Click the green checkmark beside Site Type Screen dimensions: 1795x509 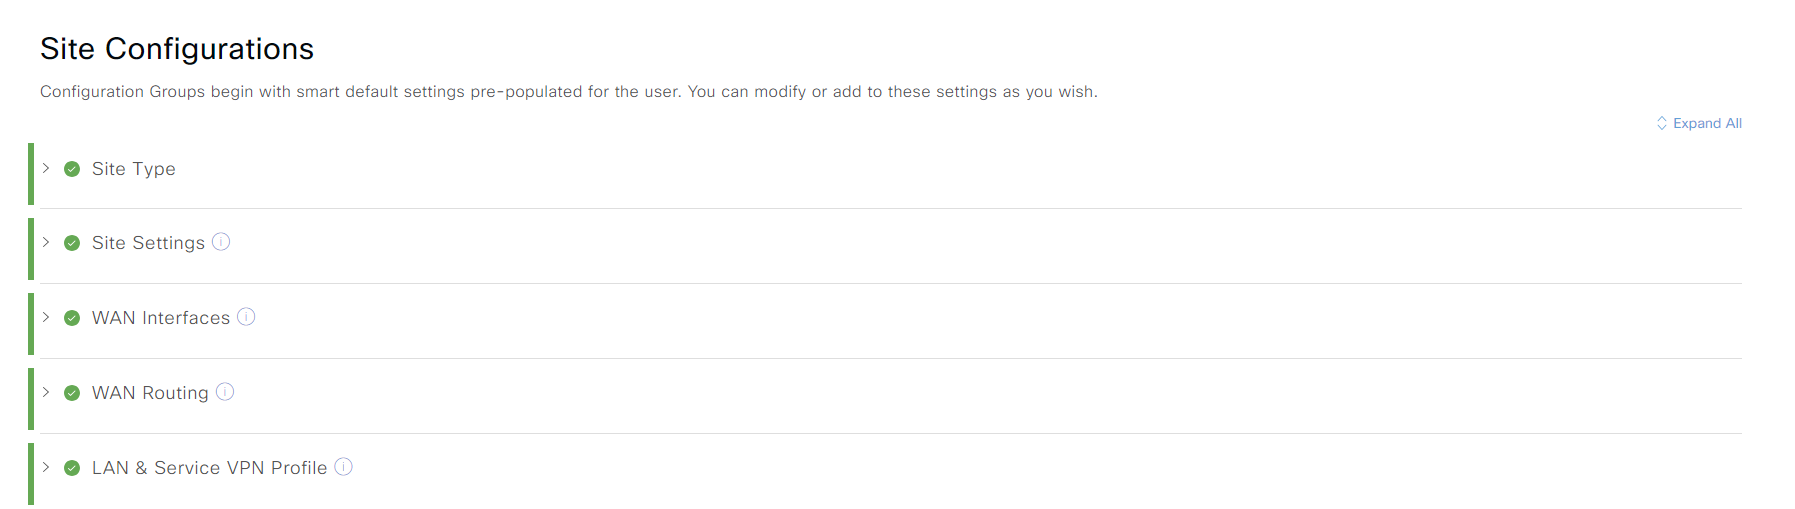tap(72, 169)
